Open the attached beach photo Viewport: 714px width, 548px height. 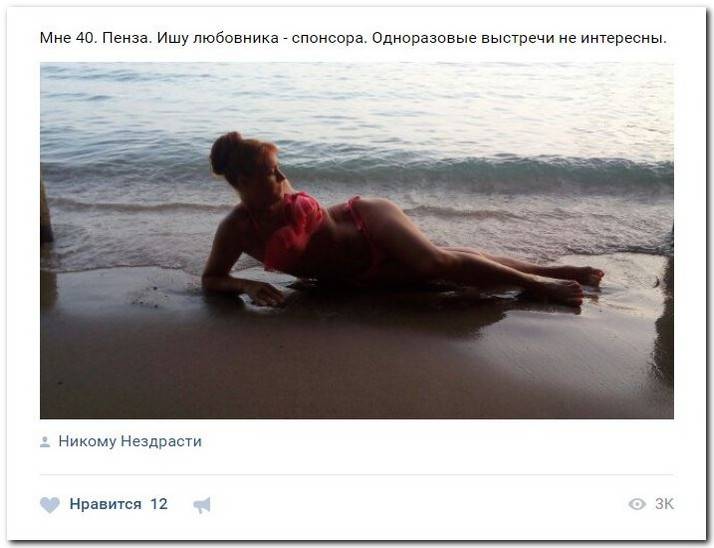point(357,241)
